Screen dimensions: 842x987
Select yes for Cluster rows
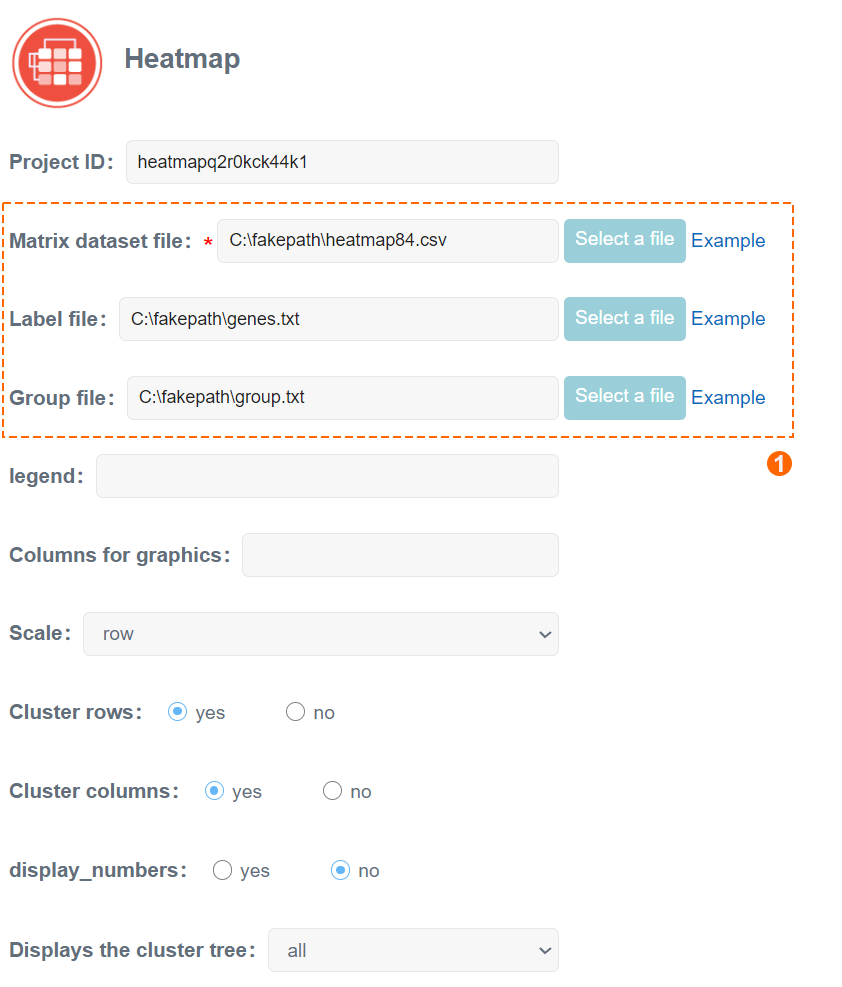[177, 712]
